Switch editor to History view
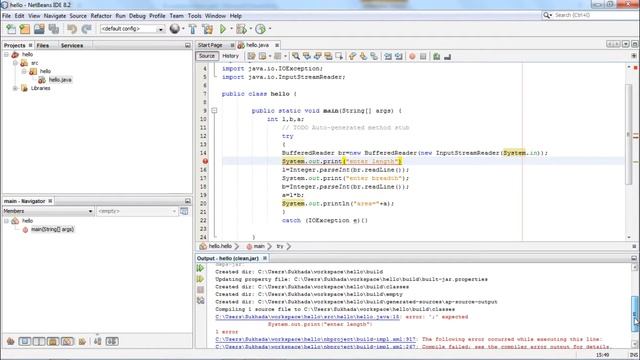Image resolution: width=640 pixels, height=360 pixels. pos(230,56)
